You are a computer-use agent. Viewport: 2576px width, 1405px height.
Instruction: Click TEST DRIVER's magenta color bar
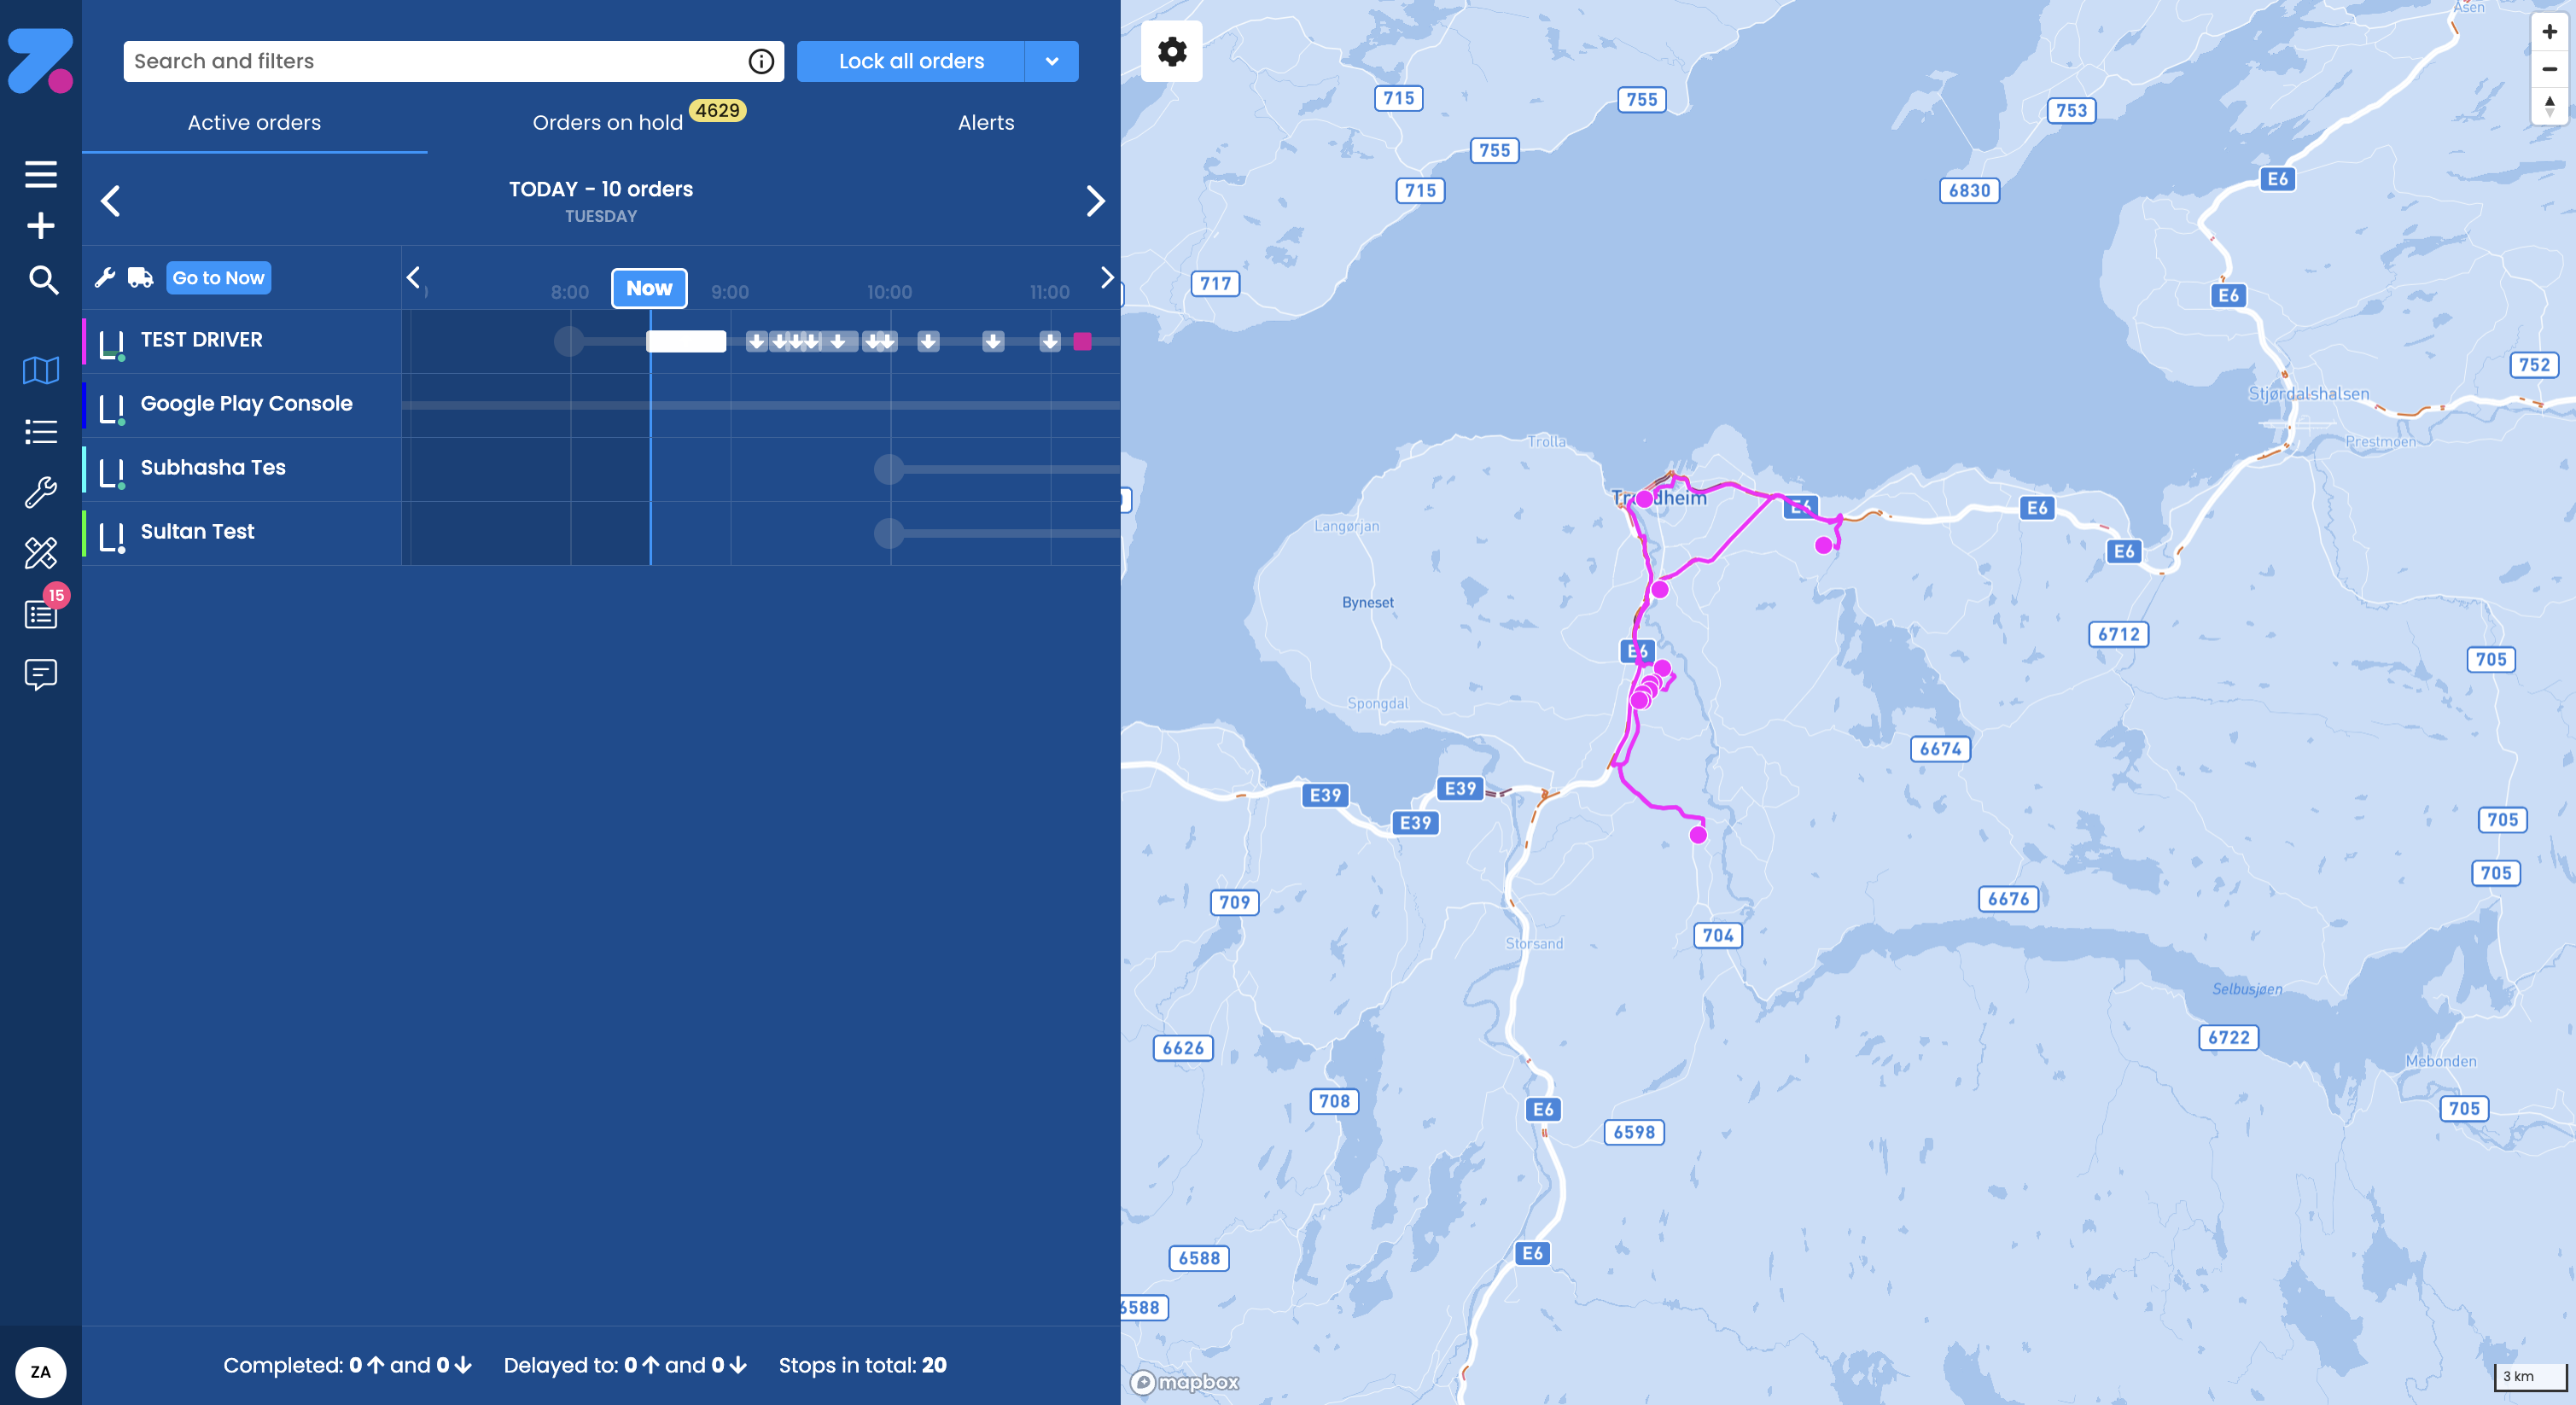tap(86, 340)
